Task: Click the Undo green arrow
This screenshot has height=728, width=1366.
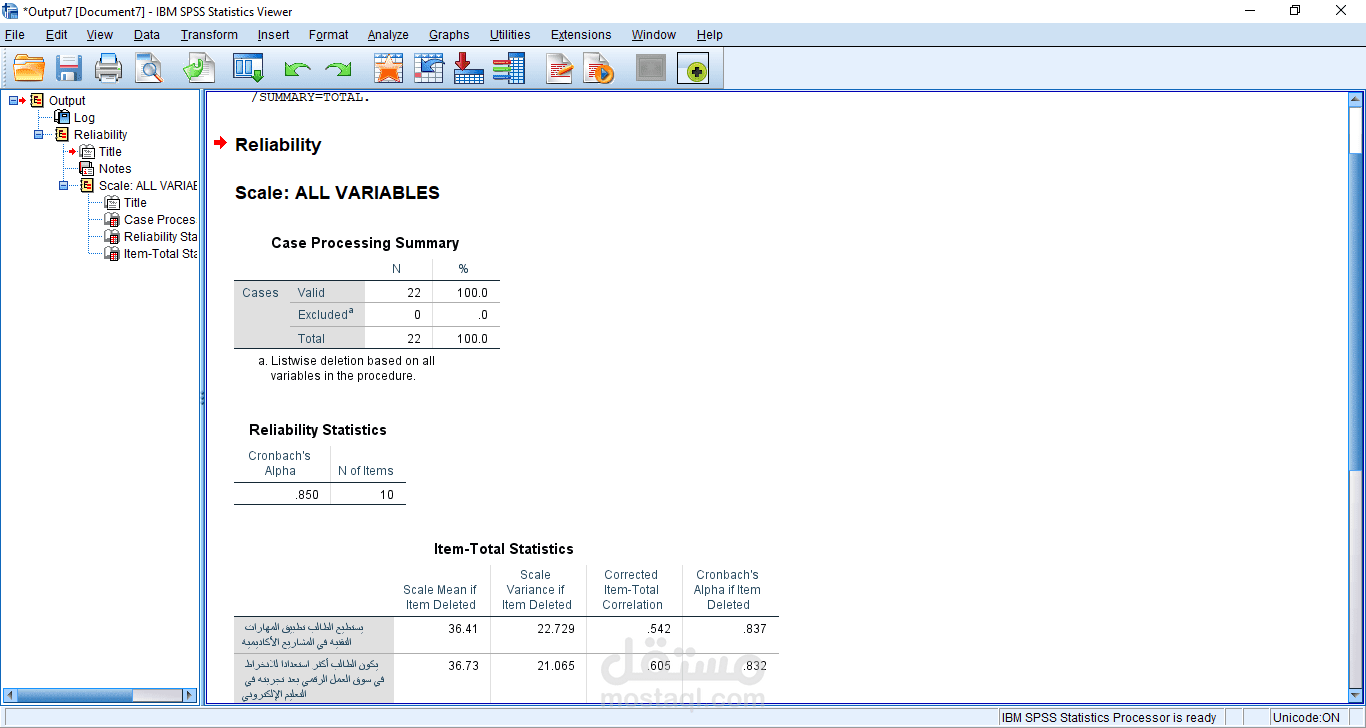Action: click(297, 70)
